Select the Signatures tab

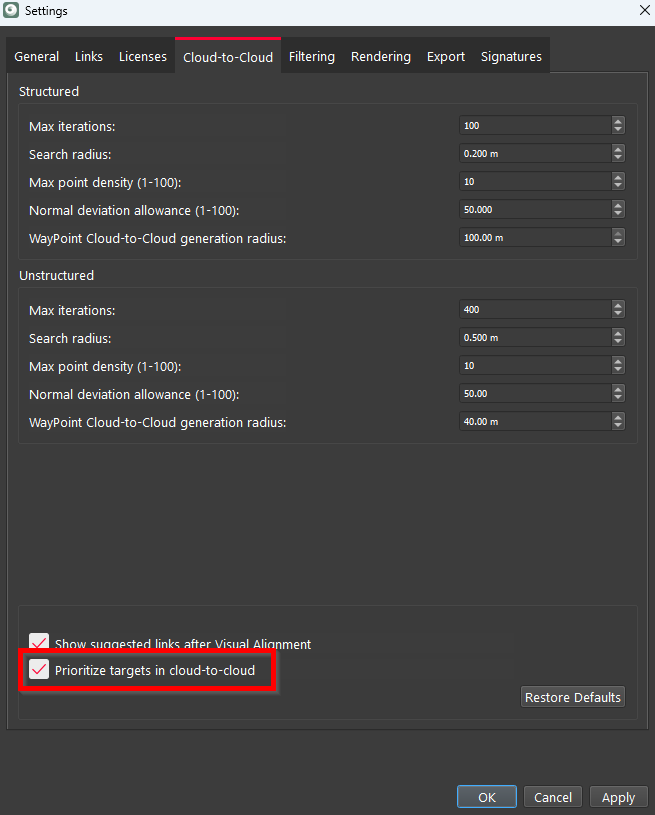[511, 57]
